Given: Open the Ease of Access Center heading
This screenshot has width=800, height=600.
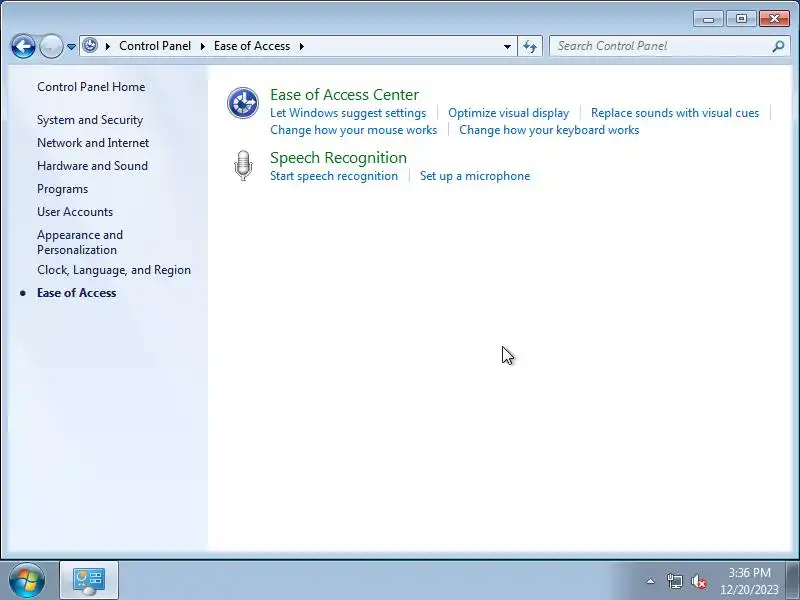Looking at the screenshot, I should coord(344,94).
